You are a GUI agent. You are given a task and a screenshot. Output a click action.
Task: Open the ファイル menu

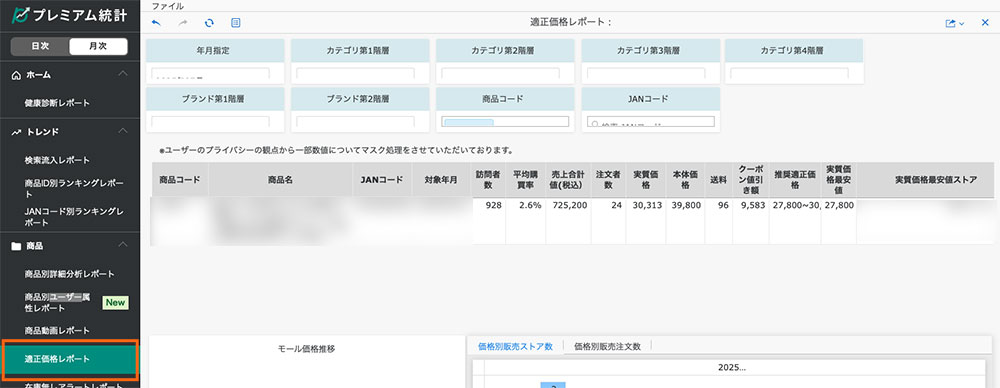click(168, 6)
